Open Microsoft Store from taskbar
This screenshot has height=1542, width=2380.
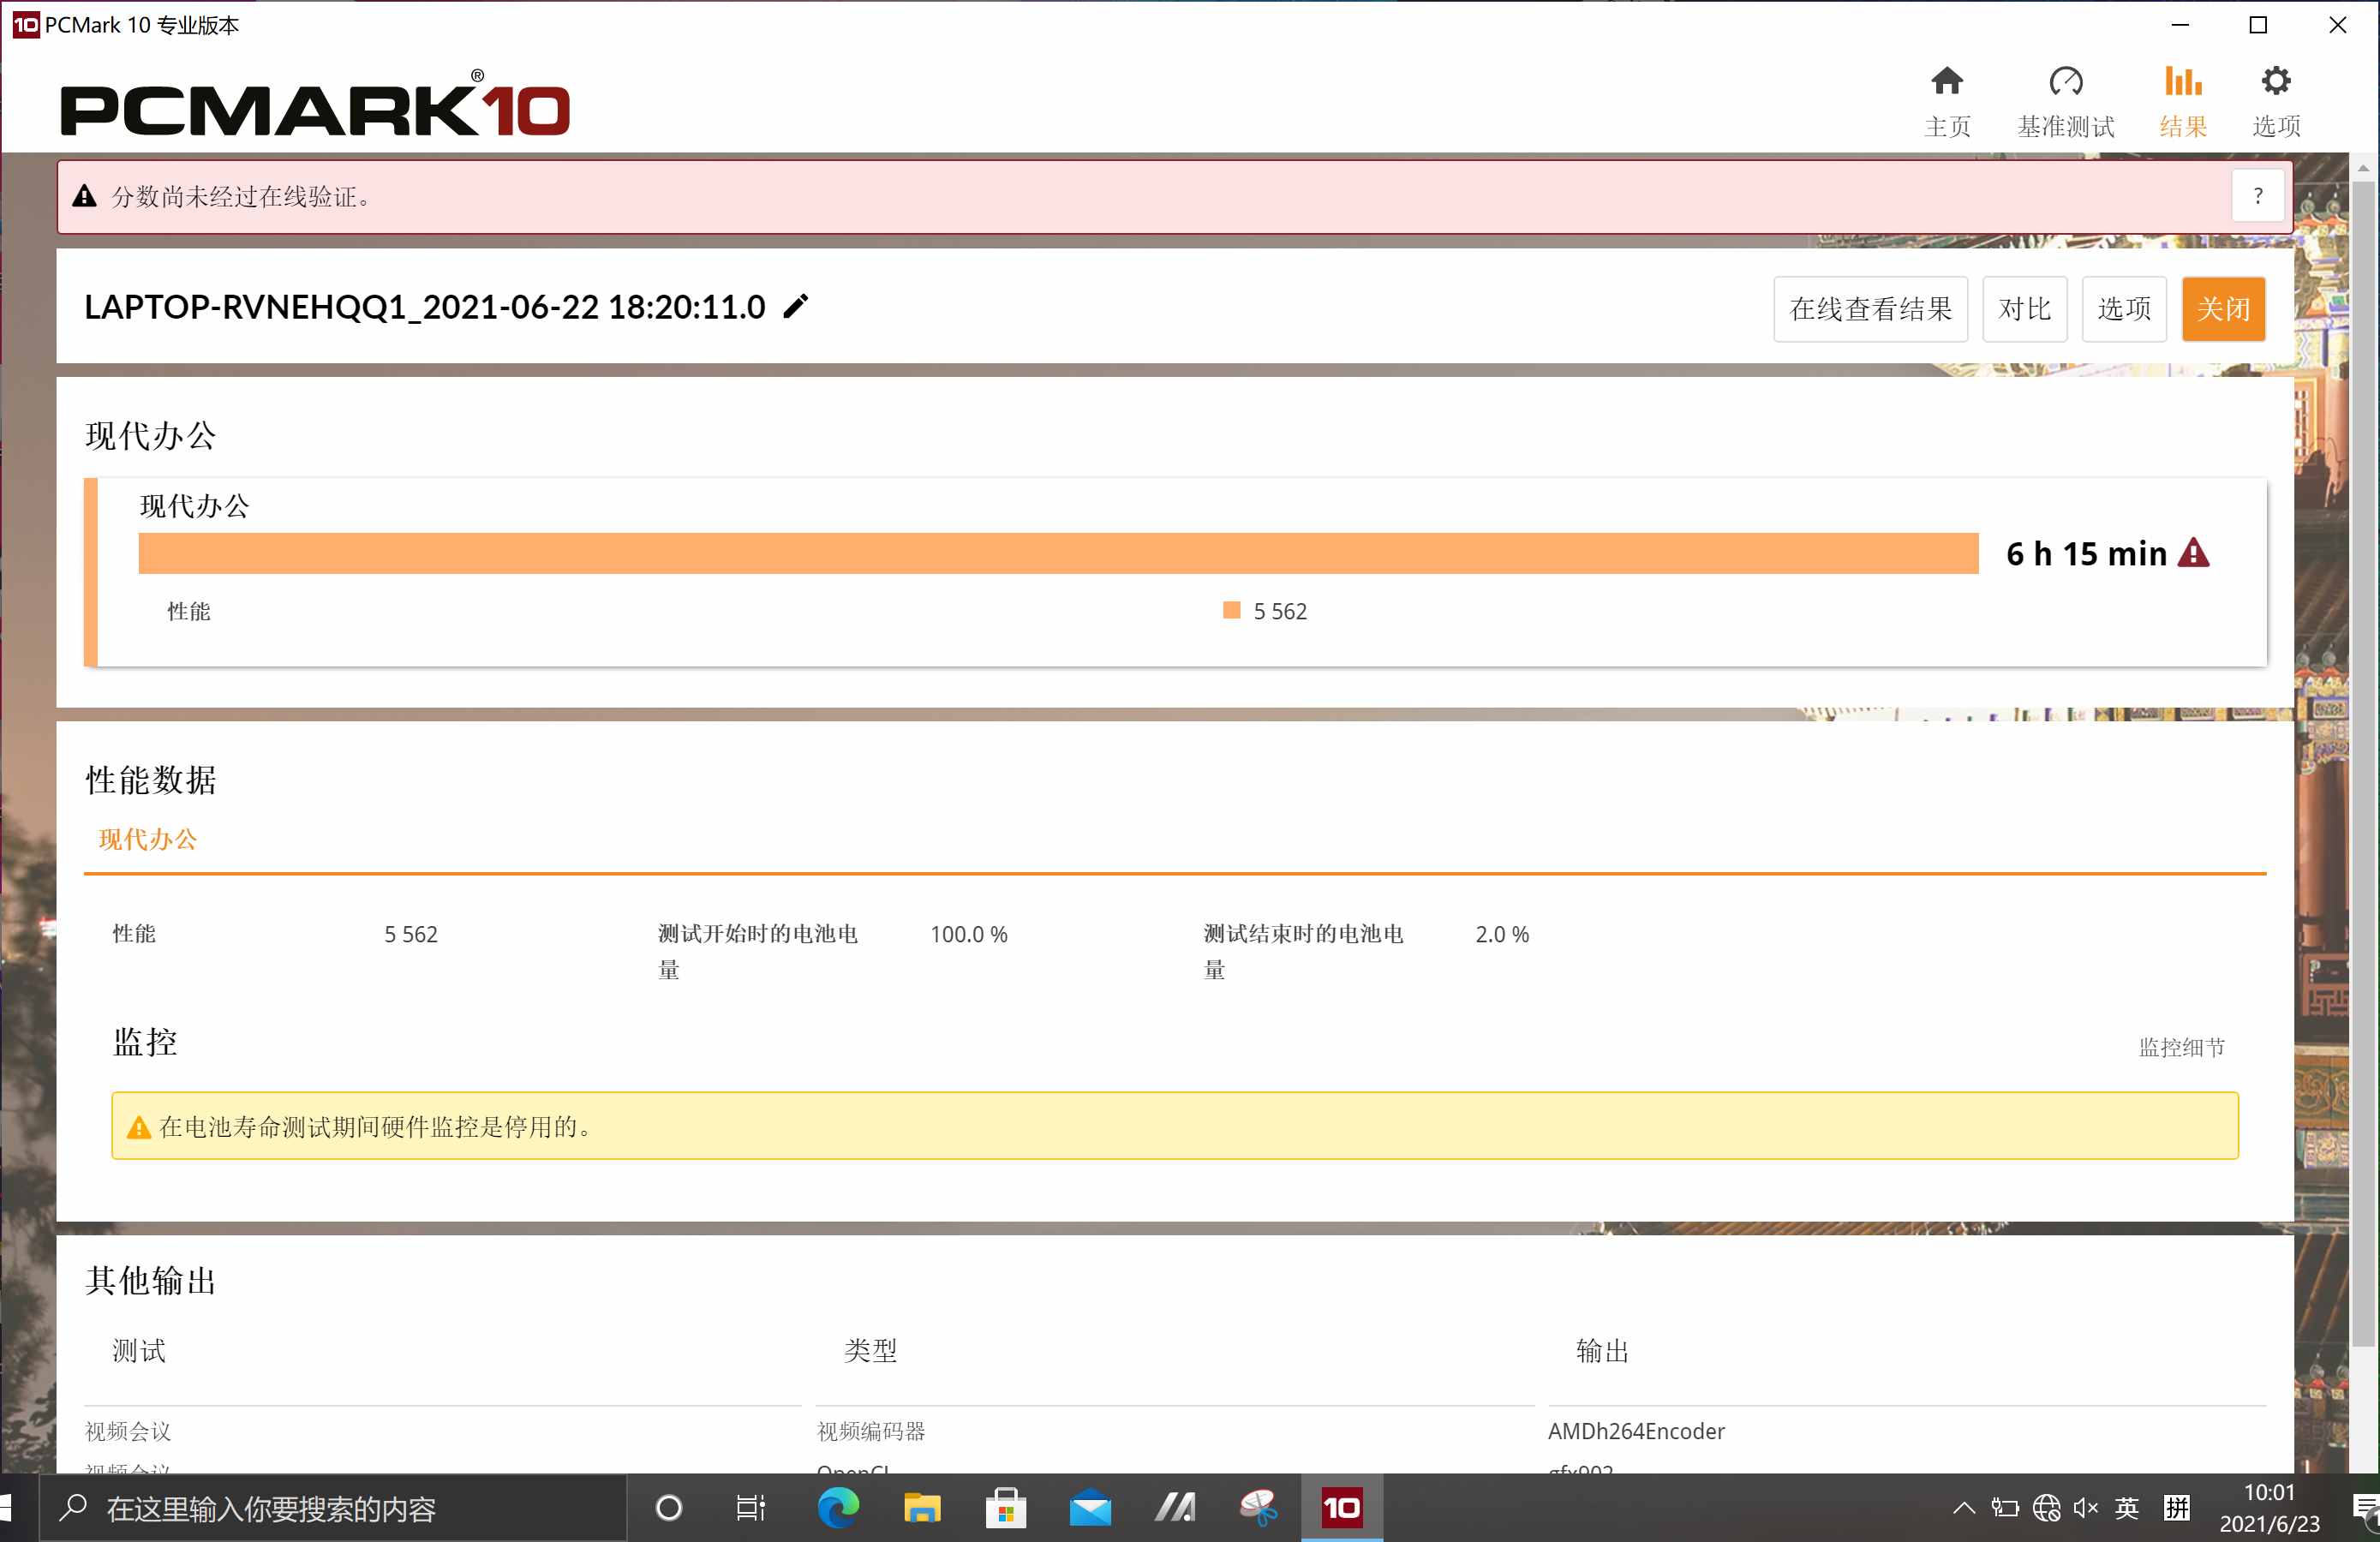[1006, 1508]
